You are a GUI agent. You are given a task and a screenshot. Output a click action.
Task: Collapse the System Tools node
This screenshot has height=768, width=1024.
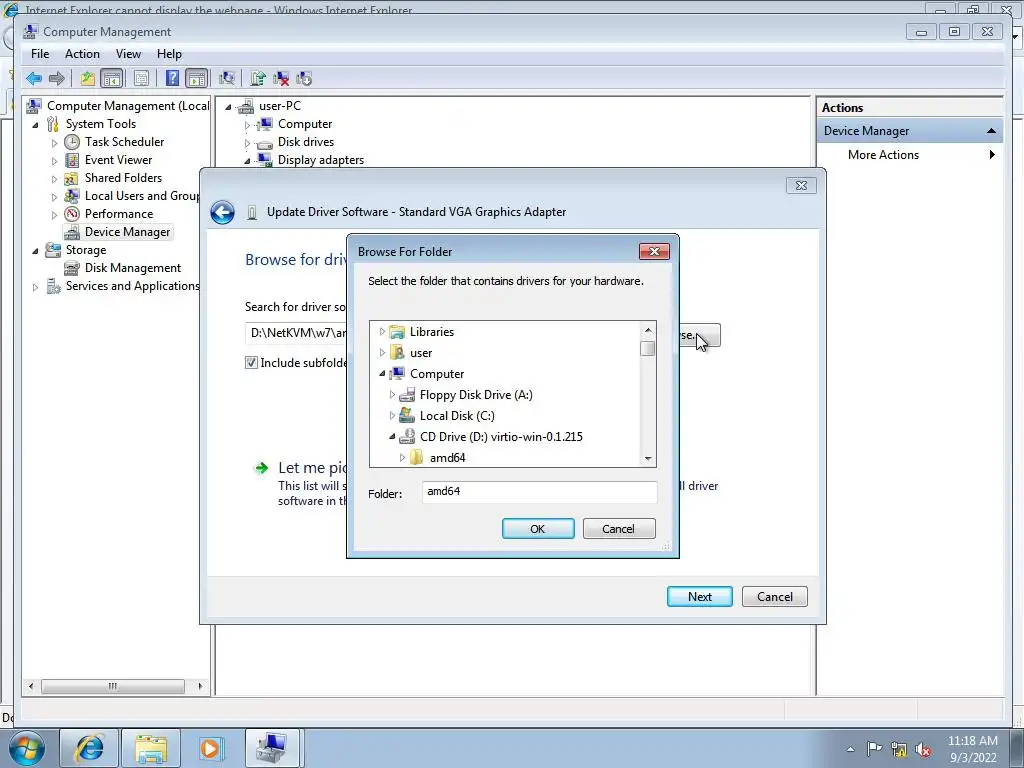[35, 125]
